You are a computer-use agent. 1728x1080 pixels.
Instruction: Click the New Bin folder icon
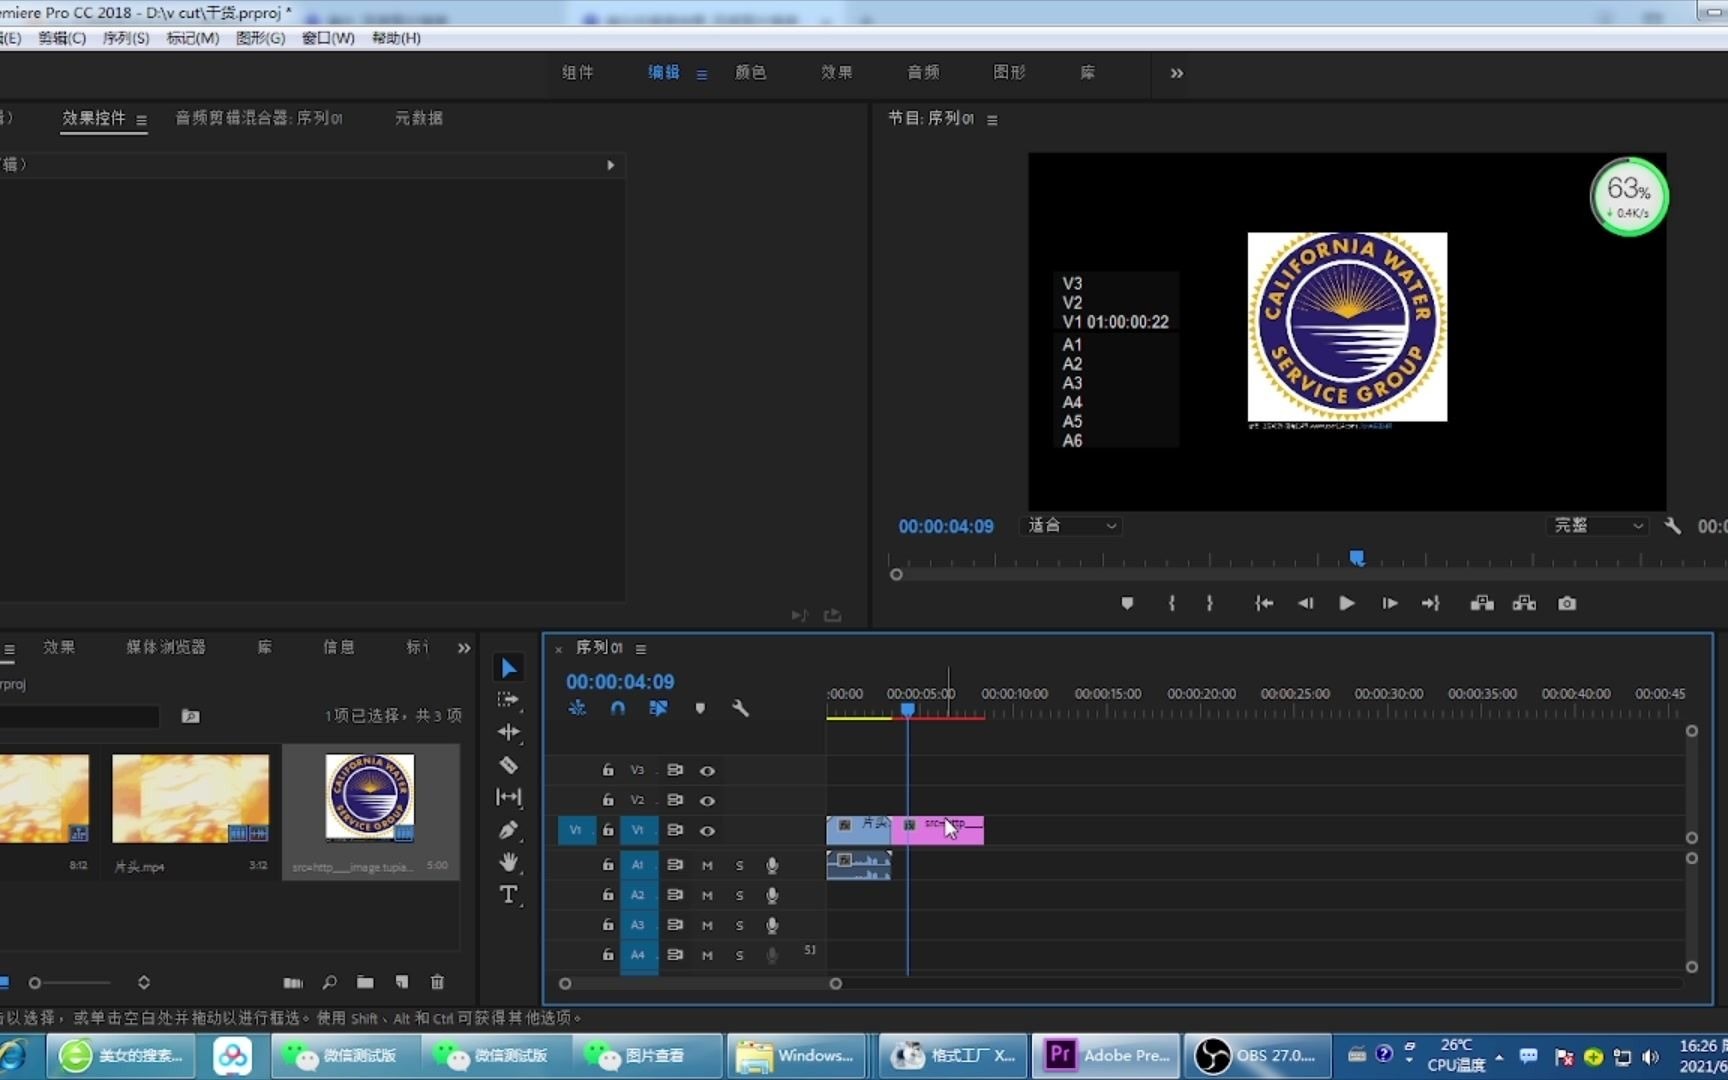pyautogui.click(x=365, y=982)
